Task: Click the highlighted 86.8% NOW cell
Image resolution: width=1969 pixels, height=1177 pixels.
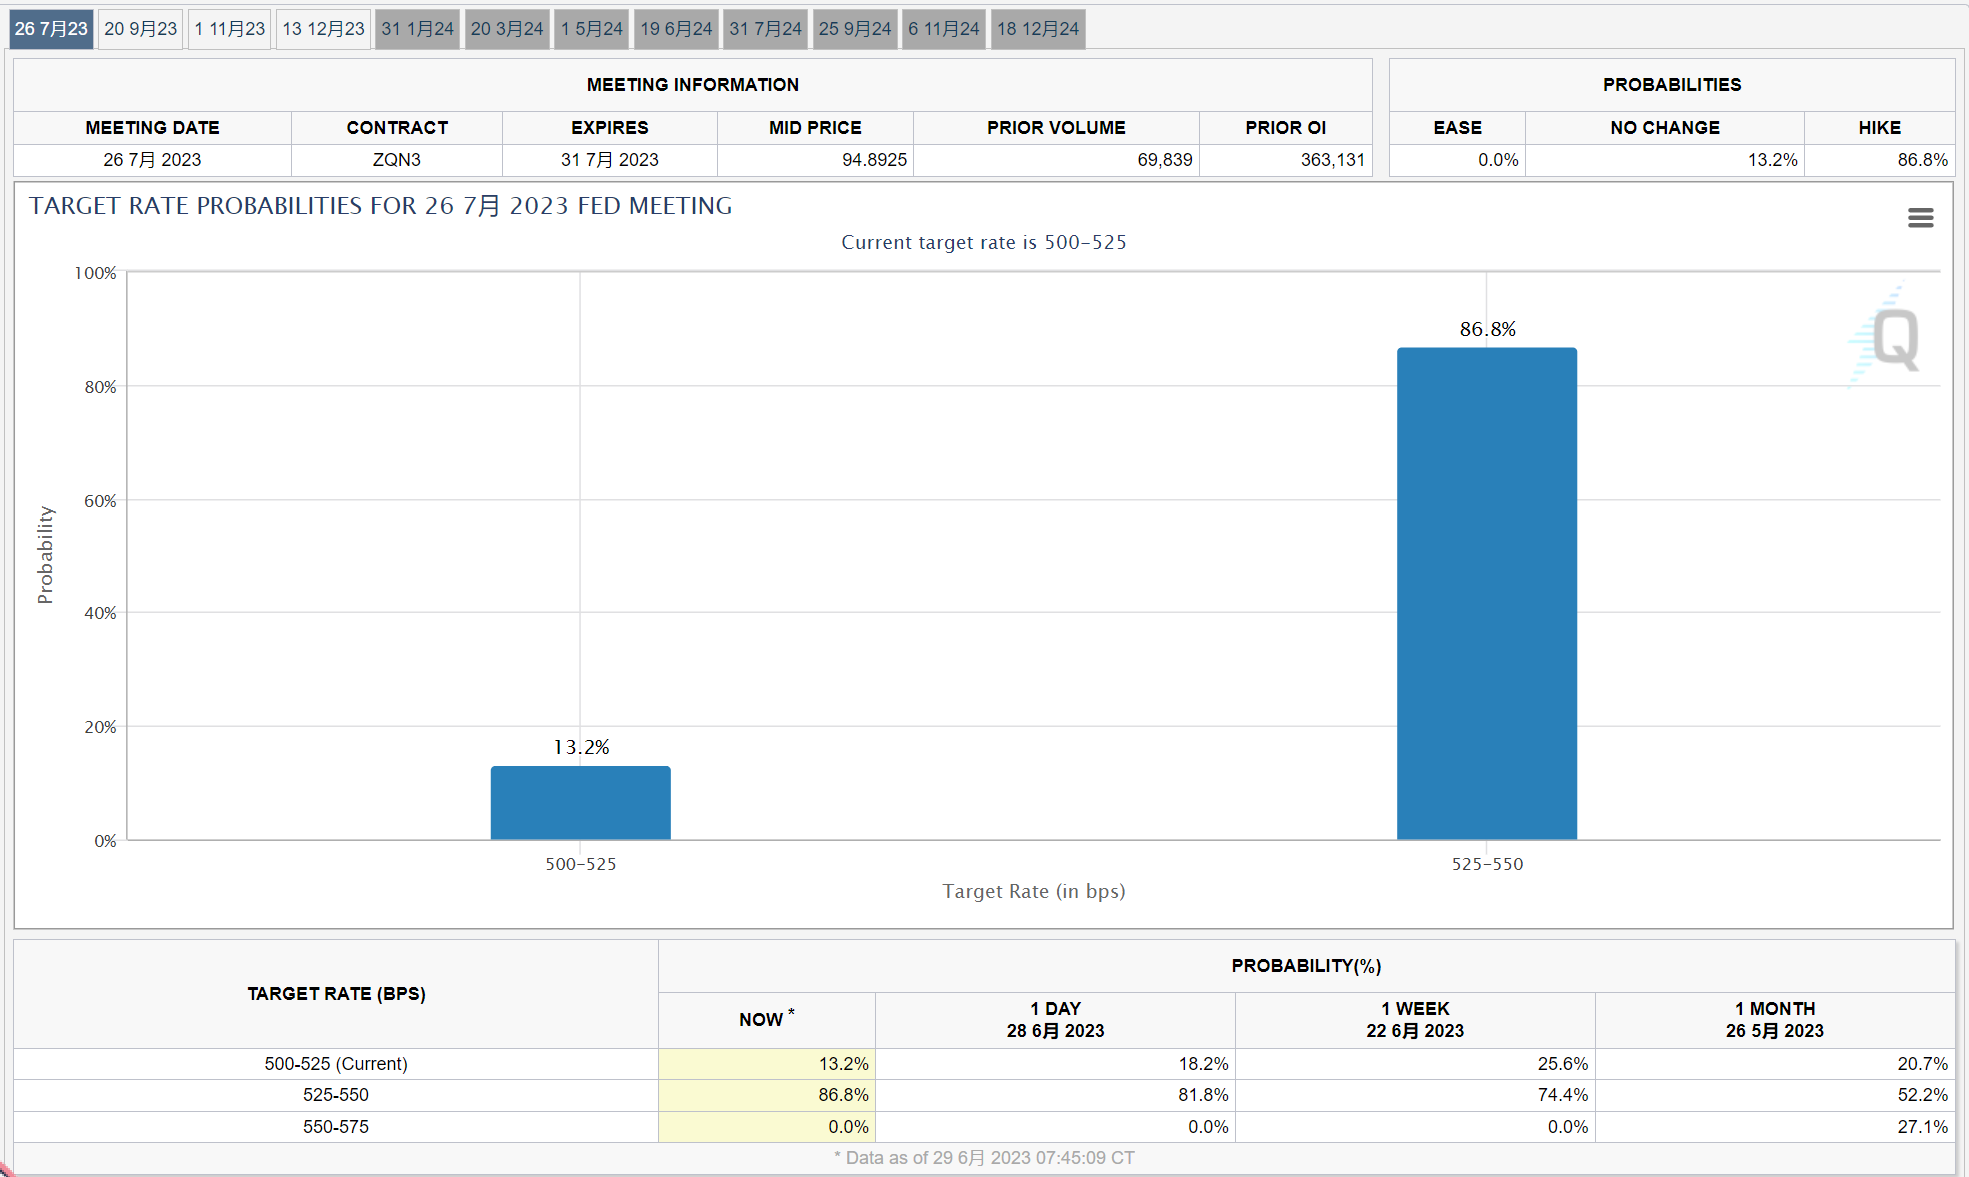Action: pyautogui.click(x=767, y=1095)
